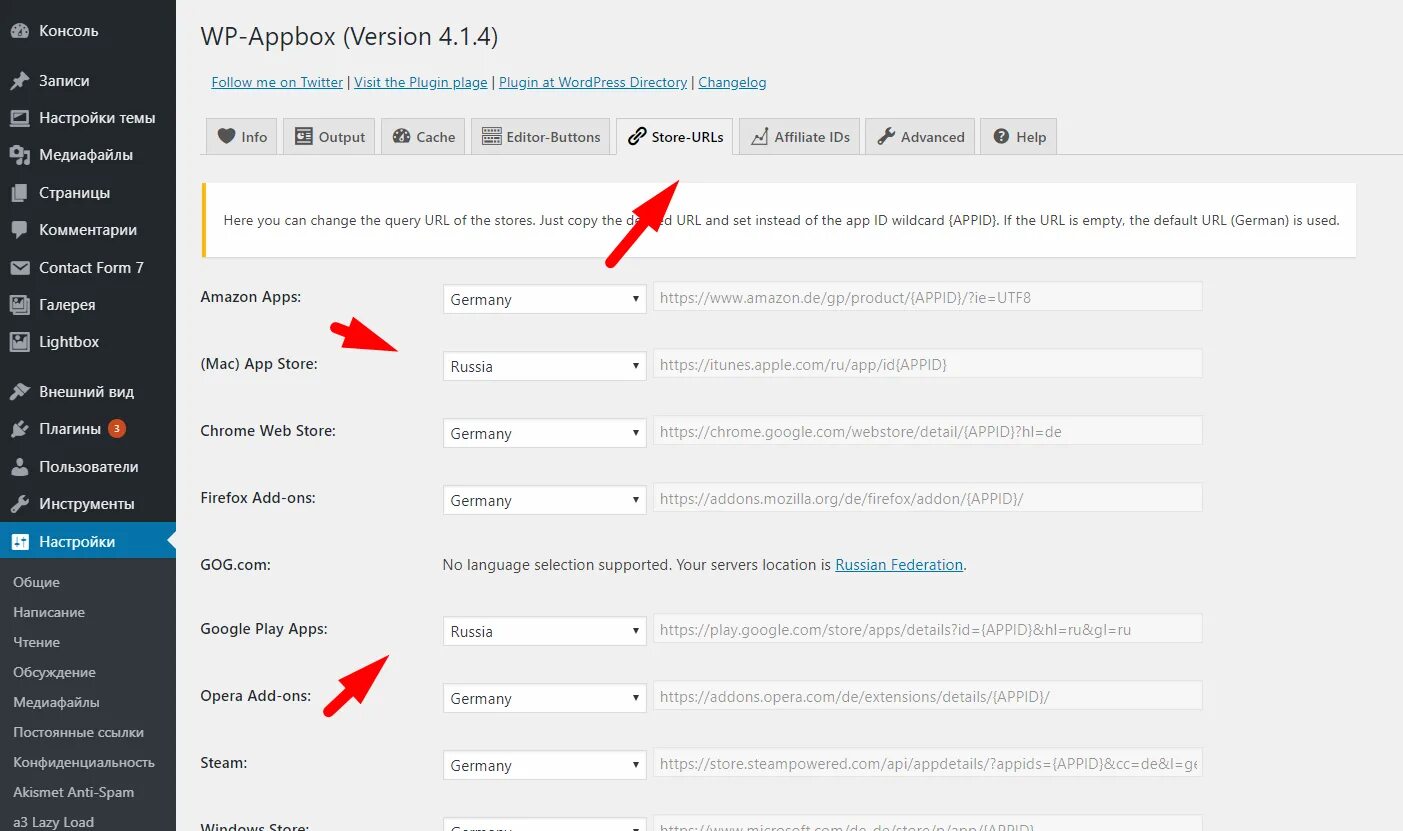The height and width of the screenshot is (831, 1403).
Task: Click the Записи pin icon
Action: [x=20, y=81]
